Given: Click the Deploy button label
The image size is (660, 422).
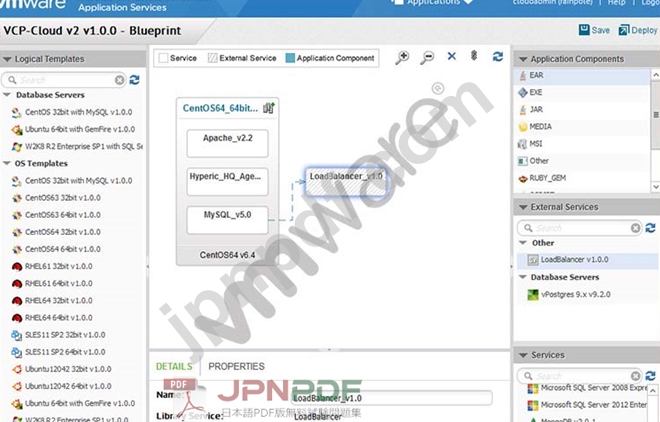Looking at the screenshot, I should pyautogui.click(x=644, y=30).
